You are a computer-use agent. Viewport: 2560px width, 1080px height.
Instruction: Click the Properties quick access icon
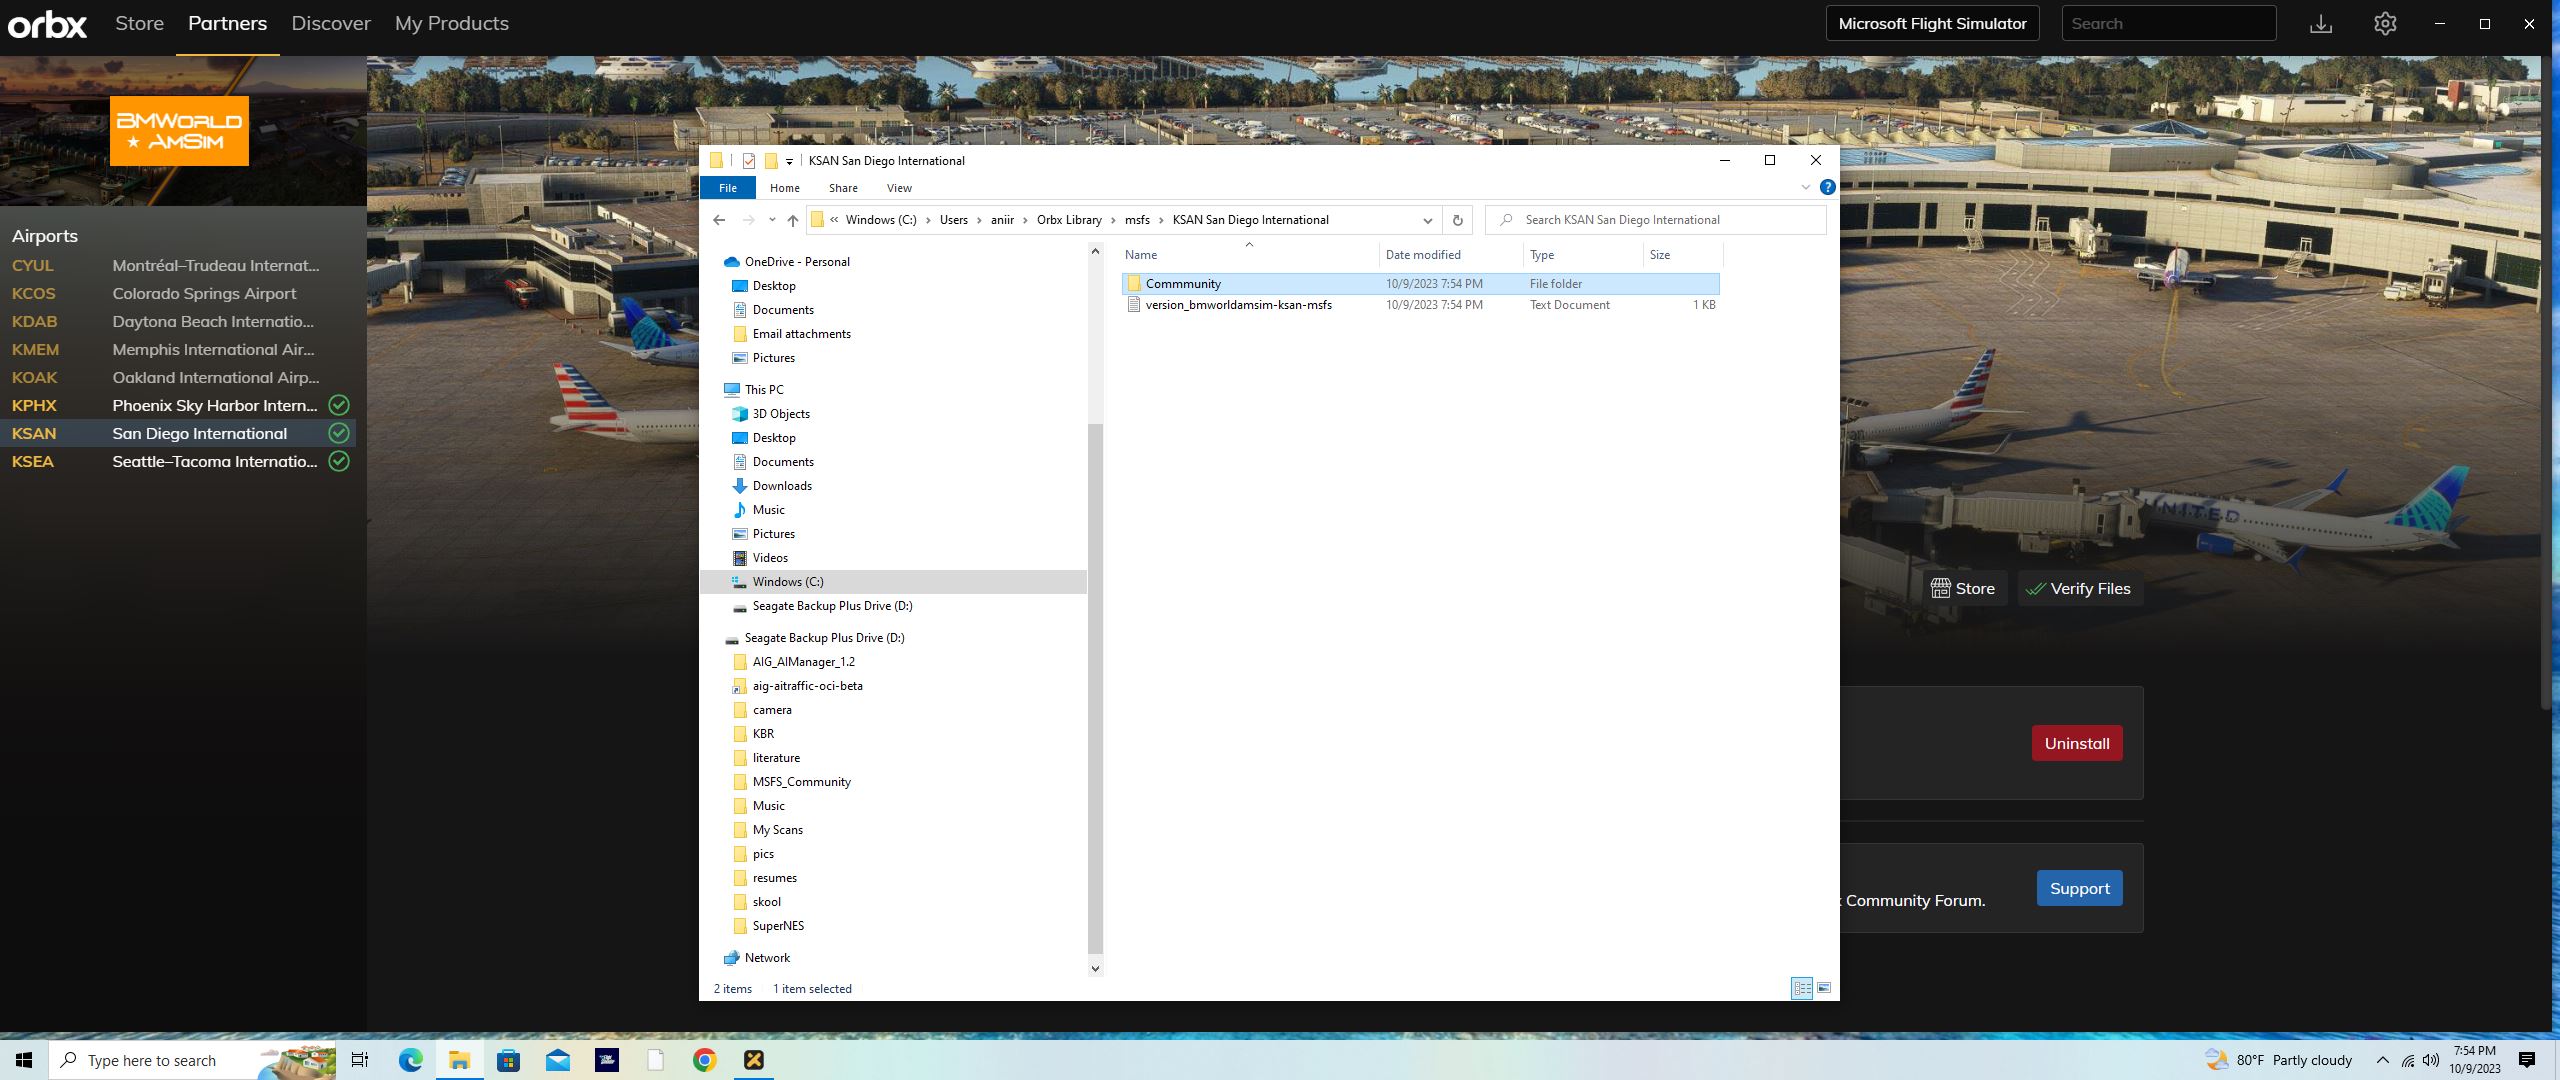point(748,160)
